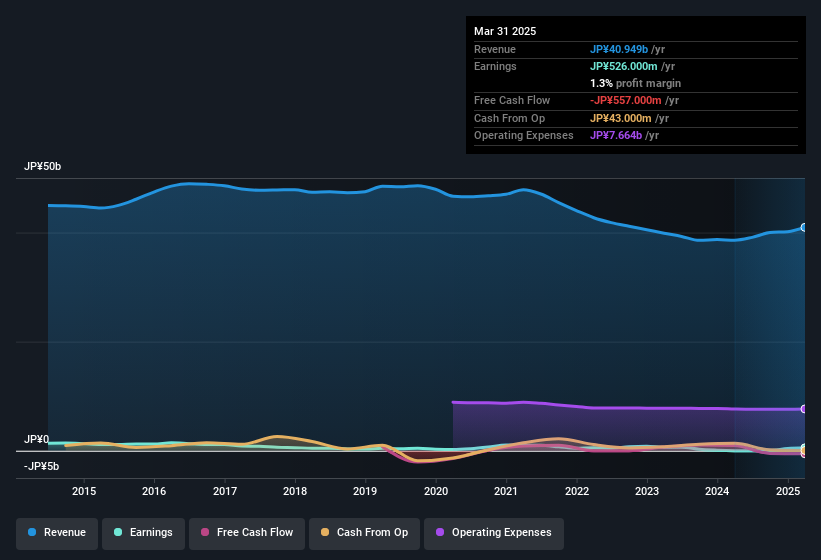Screen dimensions: 821x560
Task: Click the 1.3% profit margin text
Action: 635,83
